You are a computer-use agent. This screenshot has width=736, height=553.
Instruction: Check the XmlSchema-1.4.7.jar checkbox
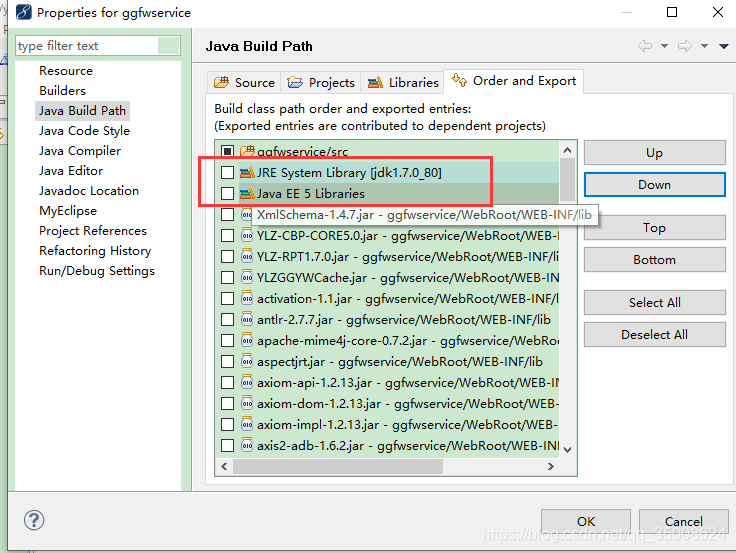(227, 215)
